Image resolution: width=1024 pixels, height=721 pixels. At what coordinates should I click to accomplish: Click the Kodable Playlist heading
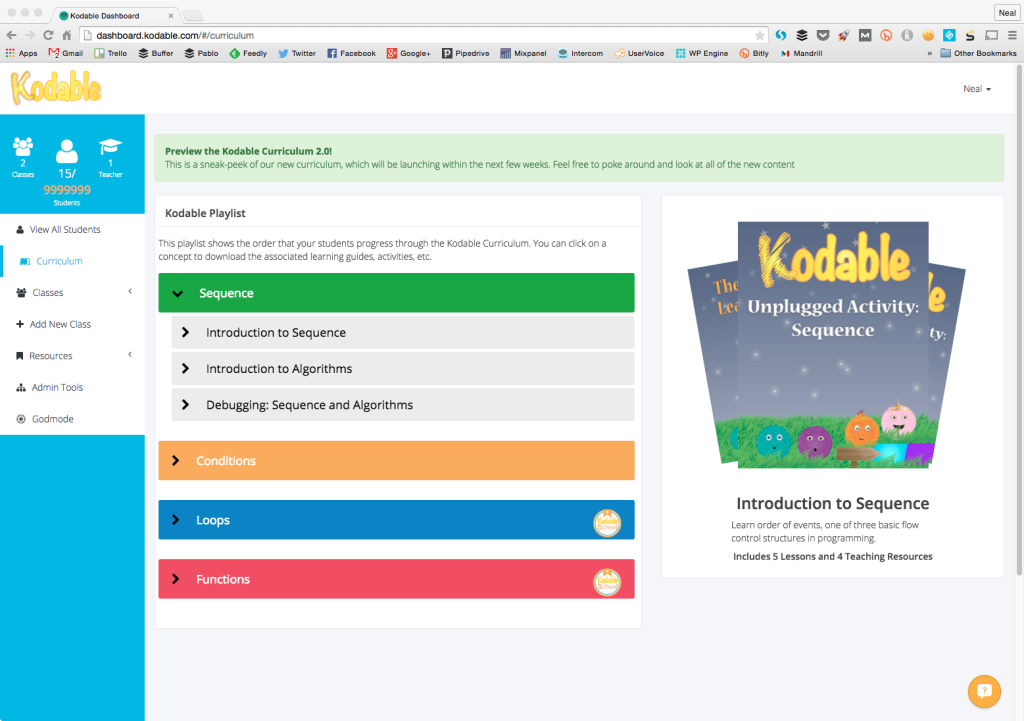pyautogui.click(x=205, y=213)
